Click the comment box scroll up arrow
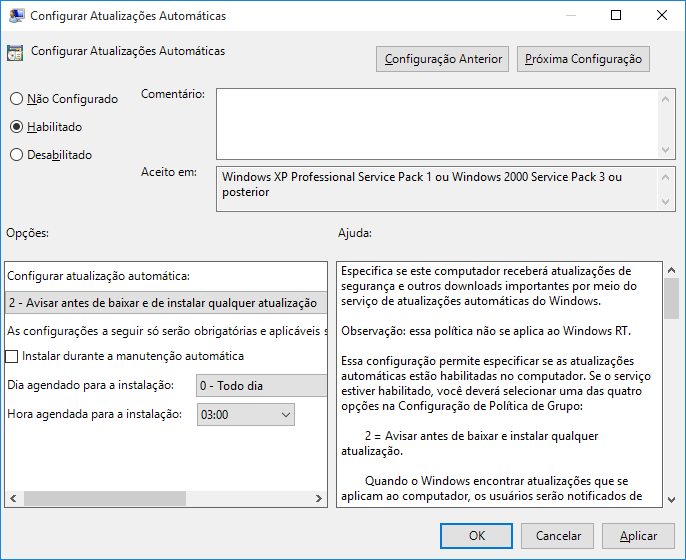Viewport: 686px width, 560px height. (x=665, y=99)
